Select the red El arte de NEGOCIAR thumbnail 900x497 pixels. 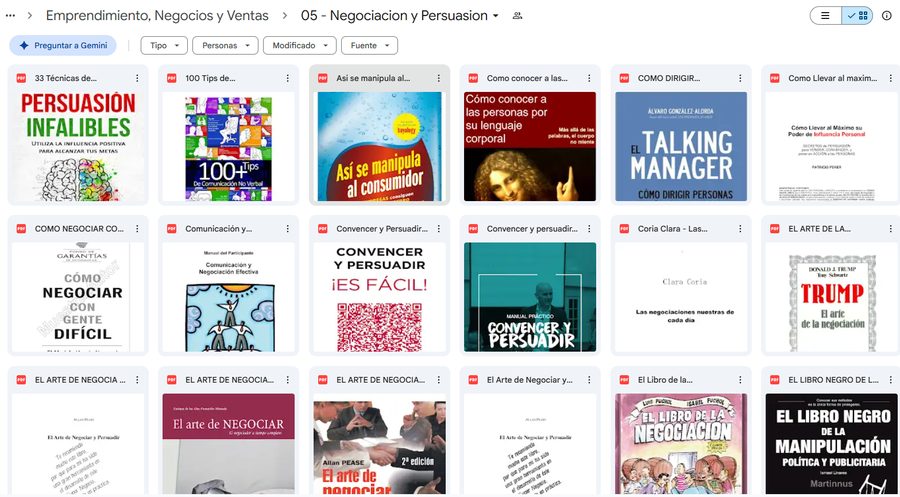228,443
